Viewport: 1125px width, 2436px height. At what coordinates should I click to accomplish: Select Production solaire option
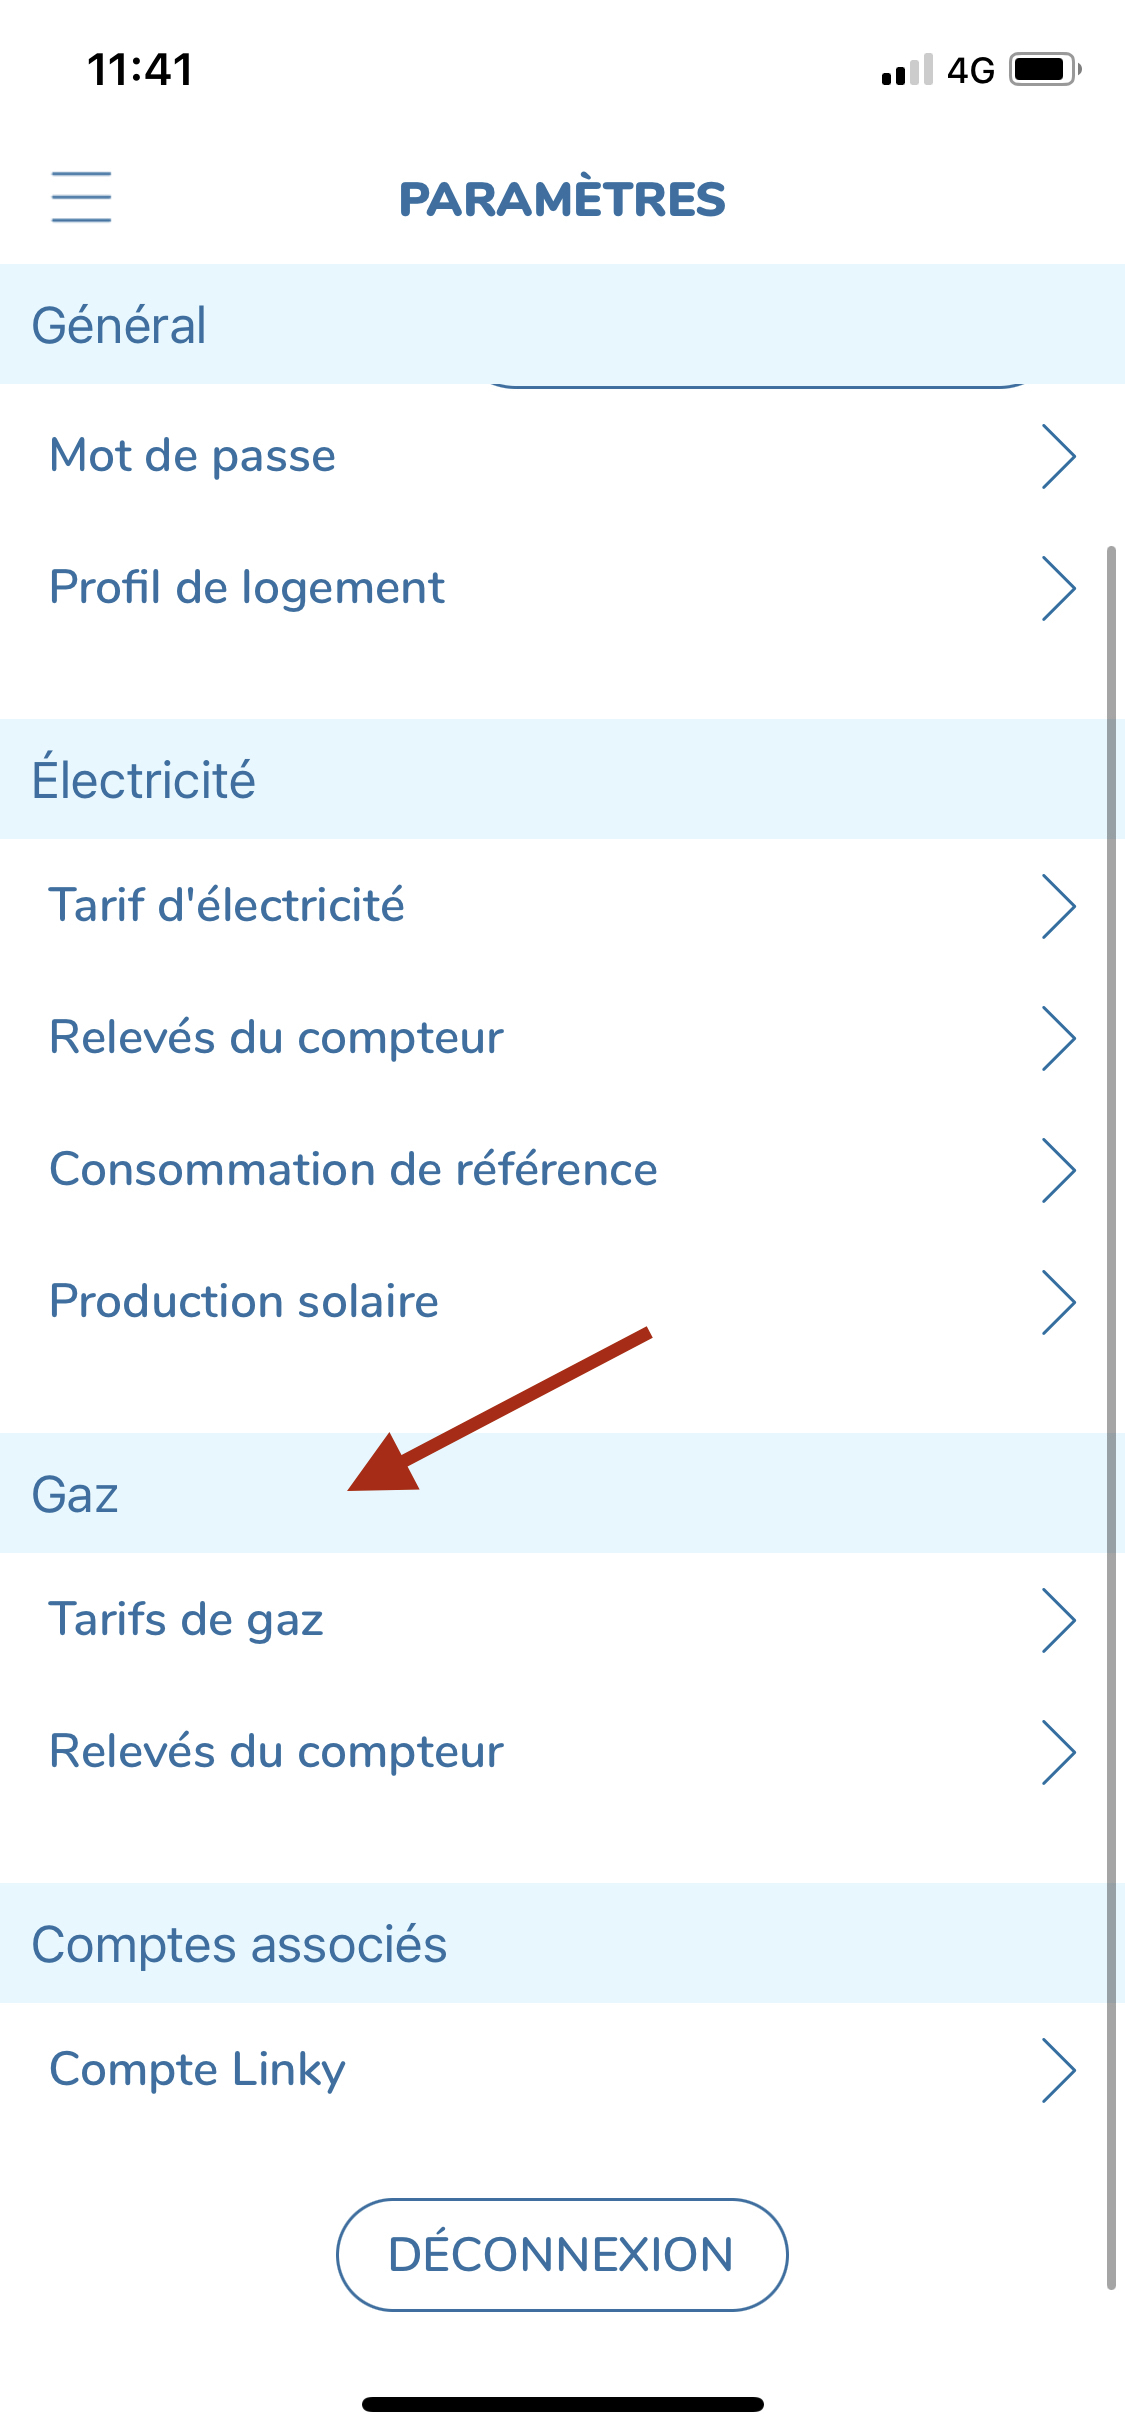562,1302
